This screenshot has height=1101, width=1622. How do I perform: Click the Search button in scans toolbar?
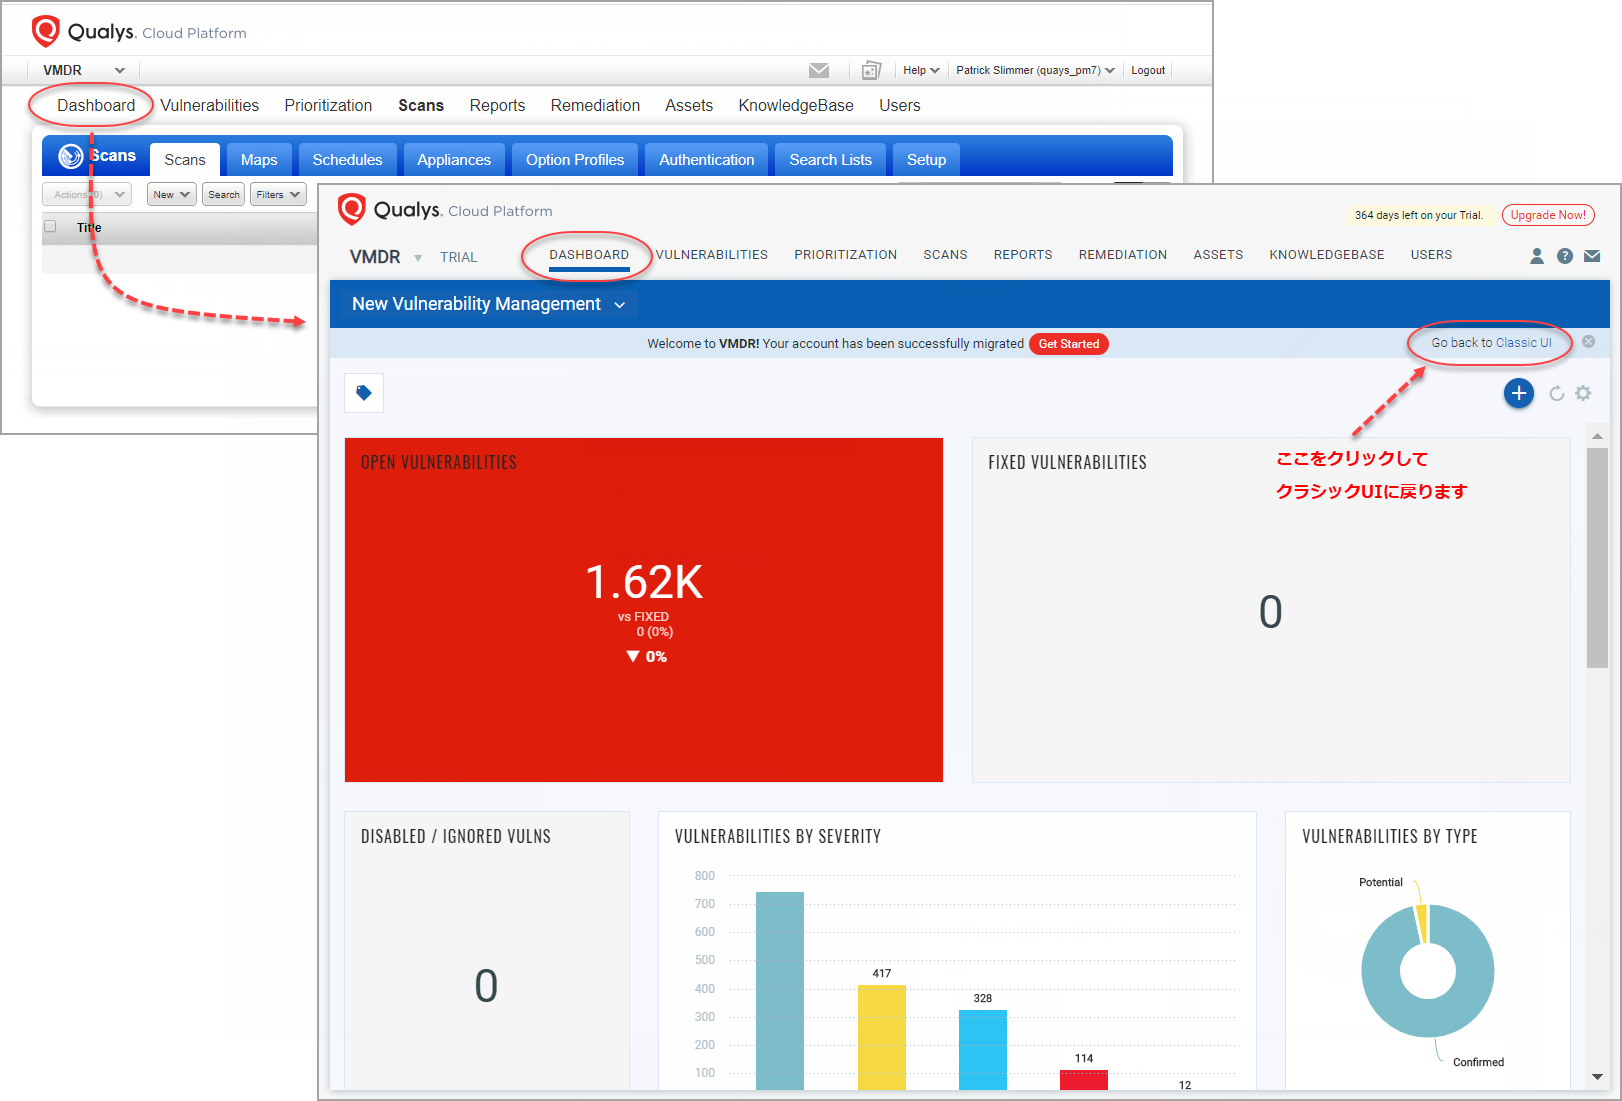point(224,194)
